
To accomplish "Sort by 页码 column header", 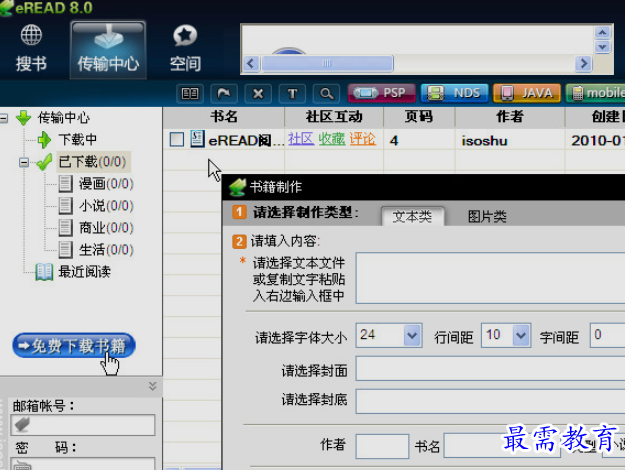I will [419, 117].
